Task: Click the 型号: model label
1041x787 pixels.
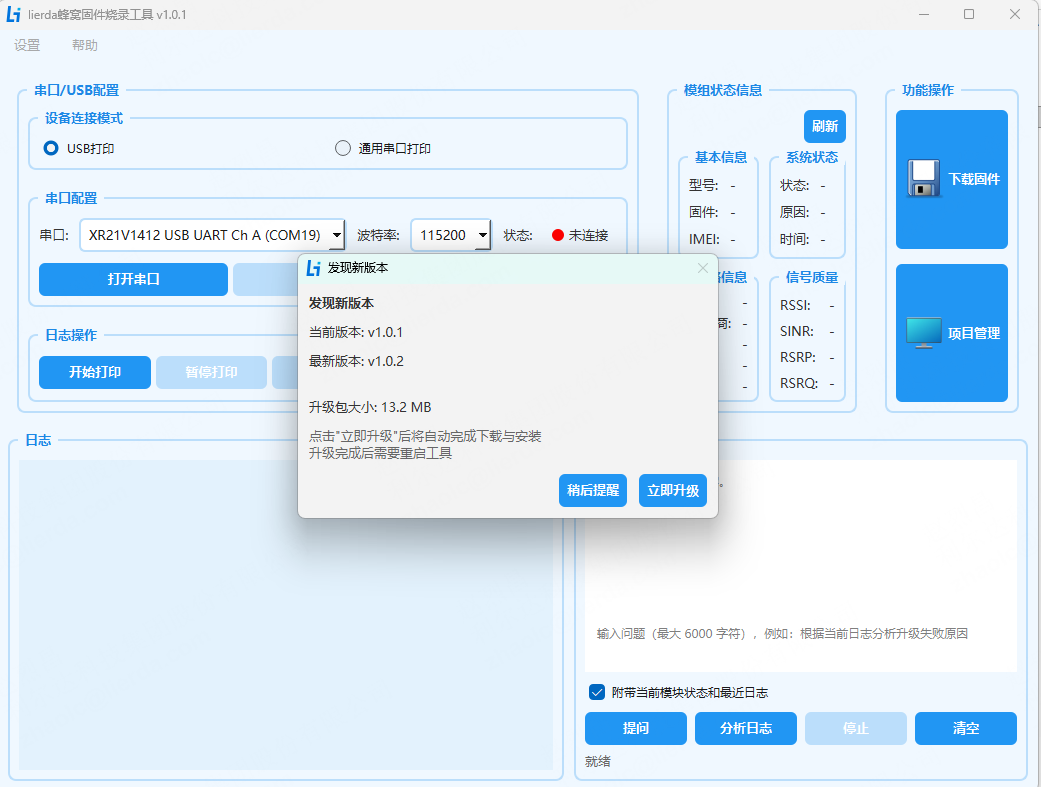Action: (704, 185)
